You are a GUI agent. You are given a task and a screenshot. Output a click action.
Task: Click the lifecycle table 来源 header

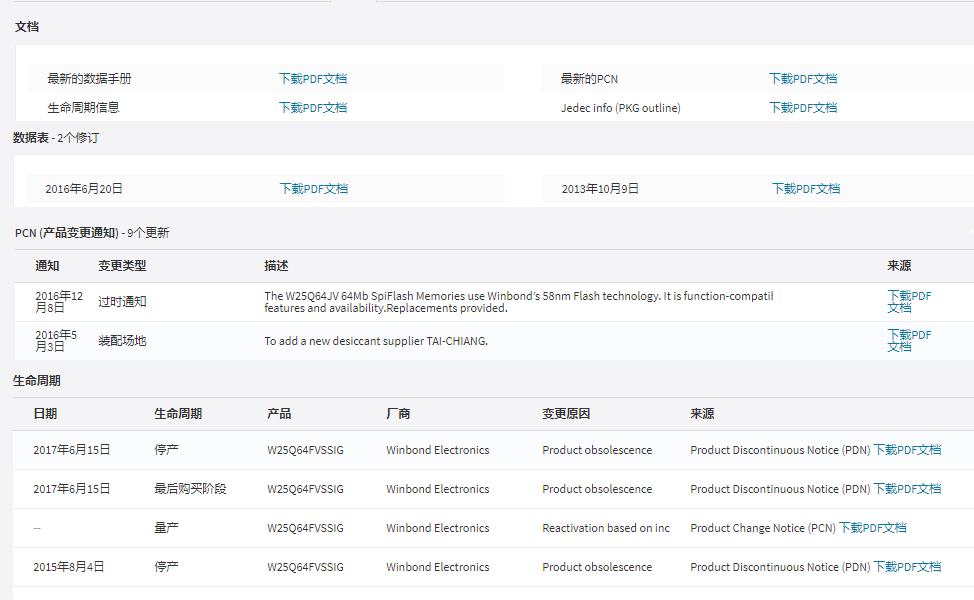pos(702,414)
